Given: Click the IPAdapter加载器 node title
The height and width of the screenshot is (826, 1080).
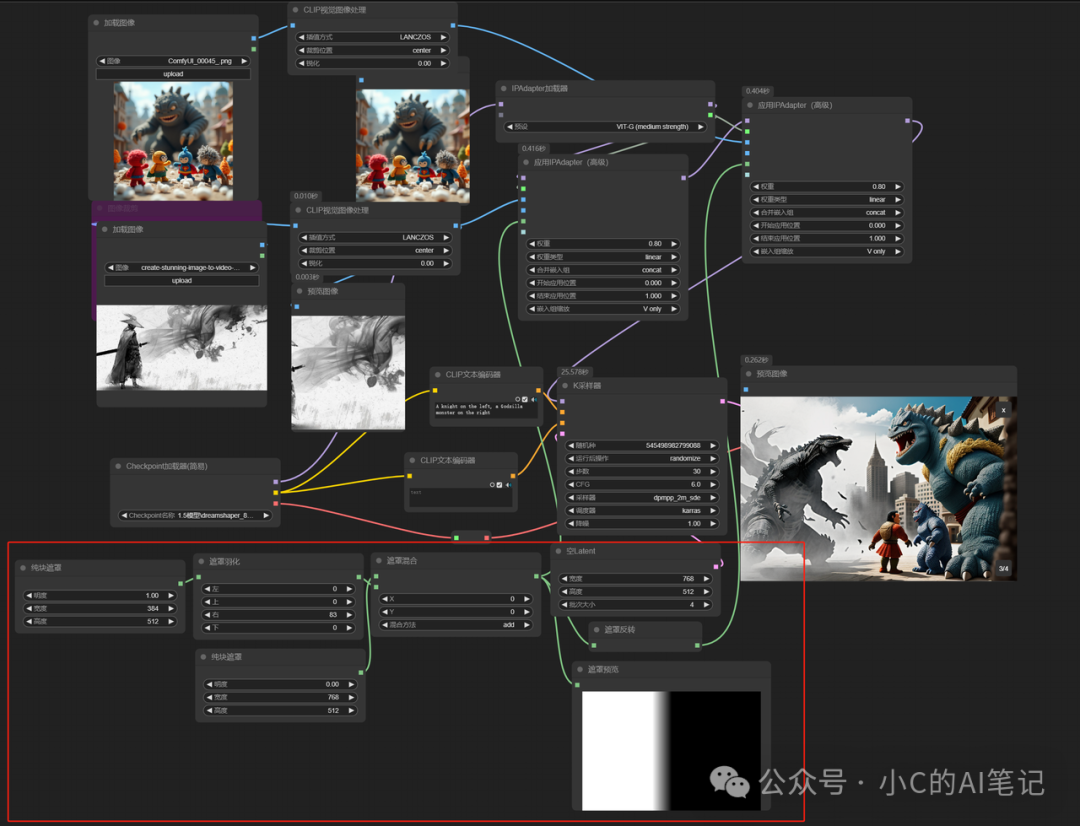Looking at the screenshot, I should (539, 89).
